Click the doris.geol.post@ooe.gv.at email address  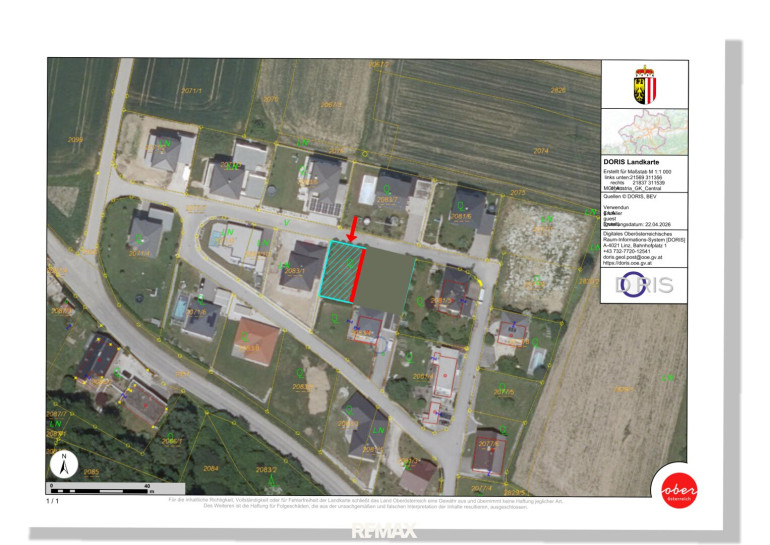coord(642,257)
